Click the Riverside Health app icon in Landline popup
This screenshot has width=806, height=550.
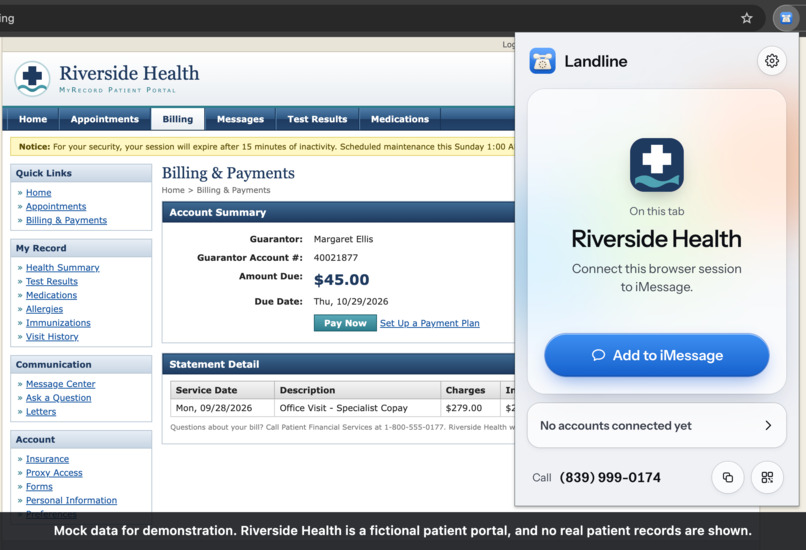coord(656,164)
